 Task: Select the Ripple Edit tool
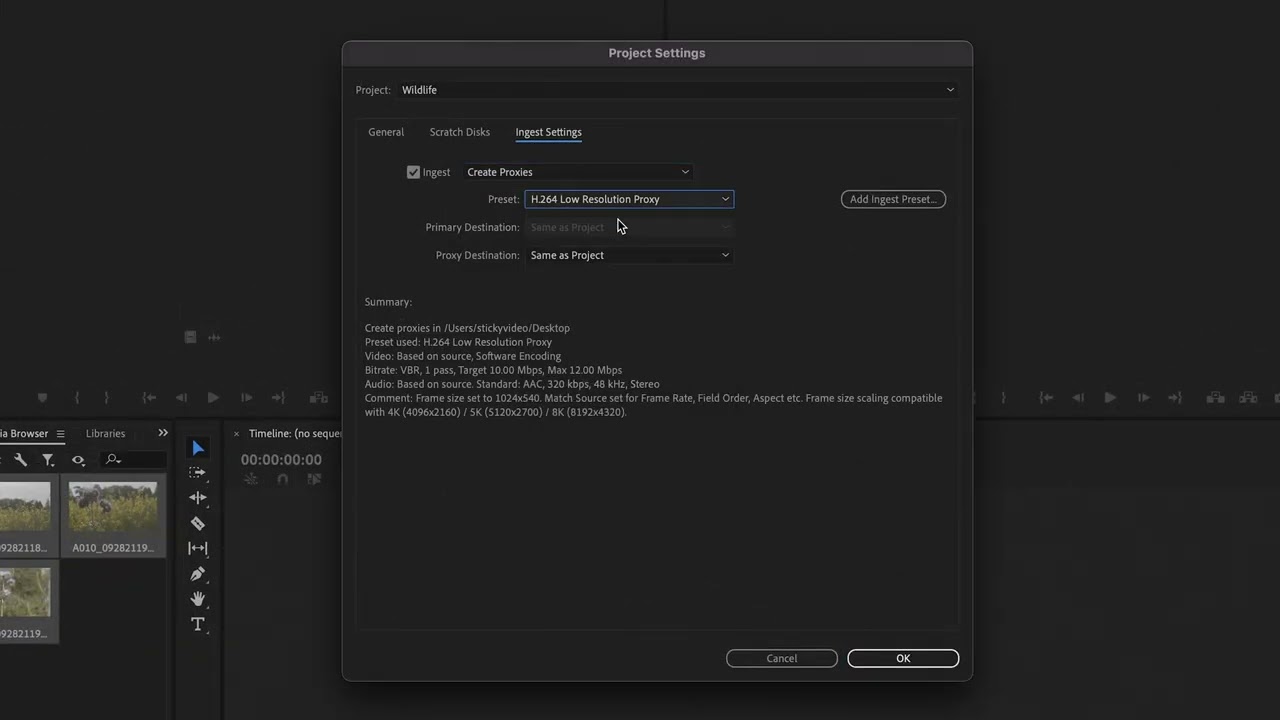[x=198, y=497]
